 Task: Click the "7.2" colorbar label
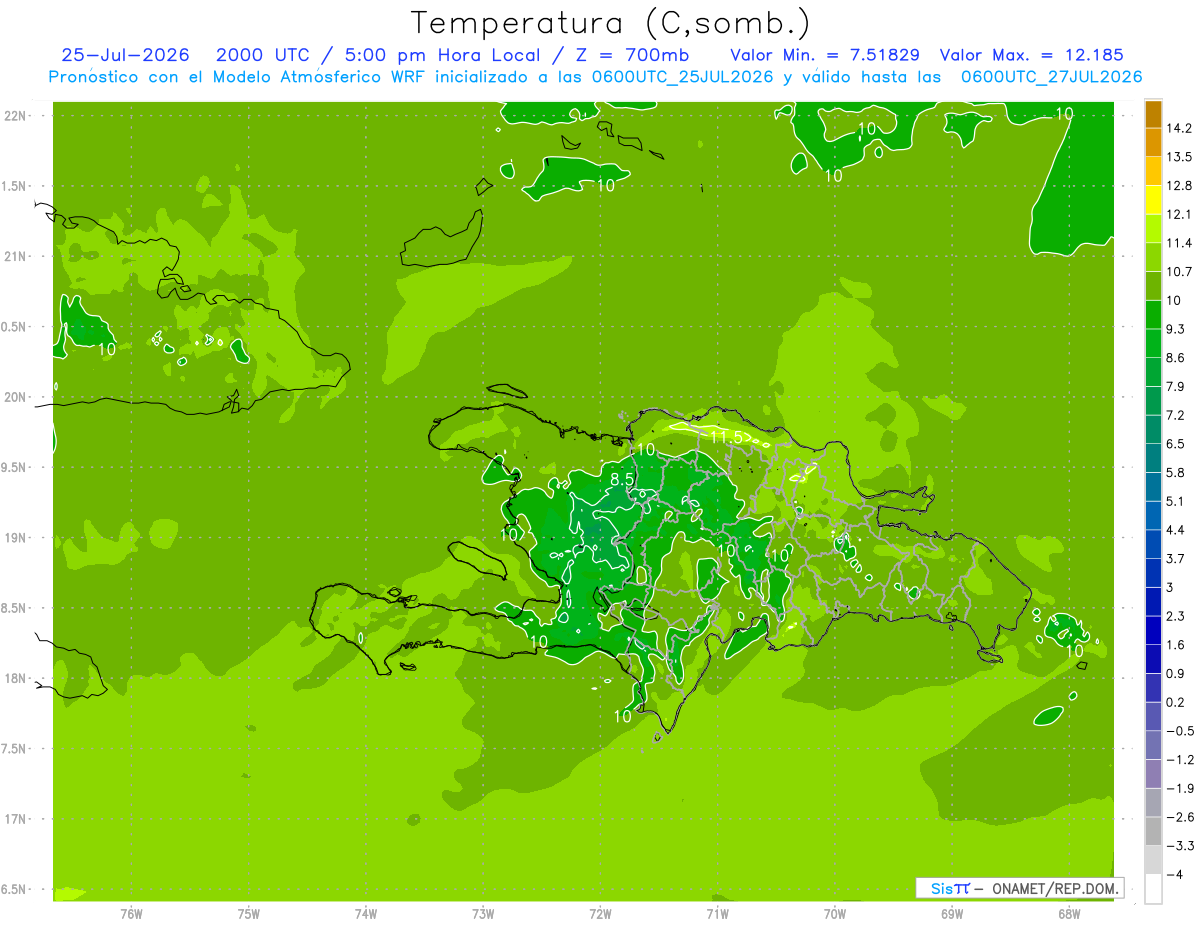(1175, 415)
